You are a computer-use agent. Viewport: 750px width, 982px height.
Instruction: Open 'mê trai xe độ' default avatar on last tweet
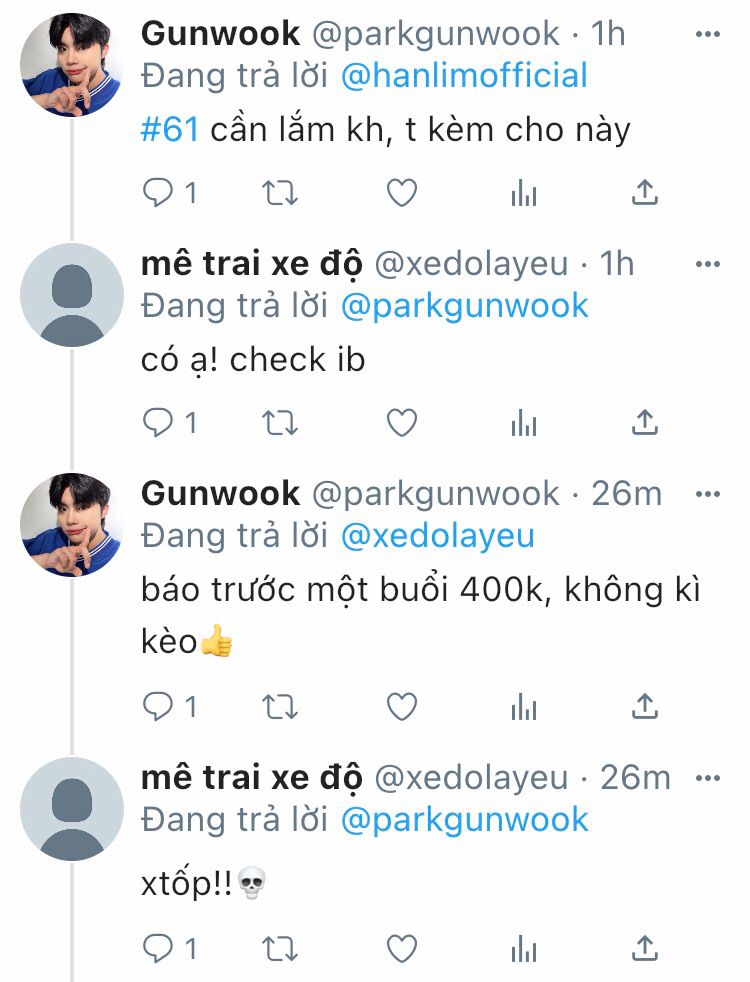72,809
